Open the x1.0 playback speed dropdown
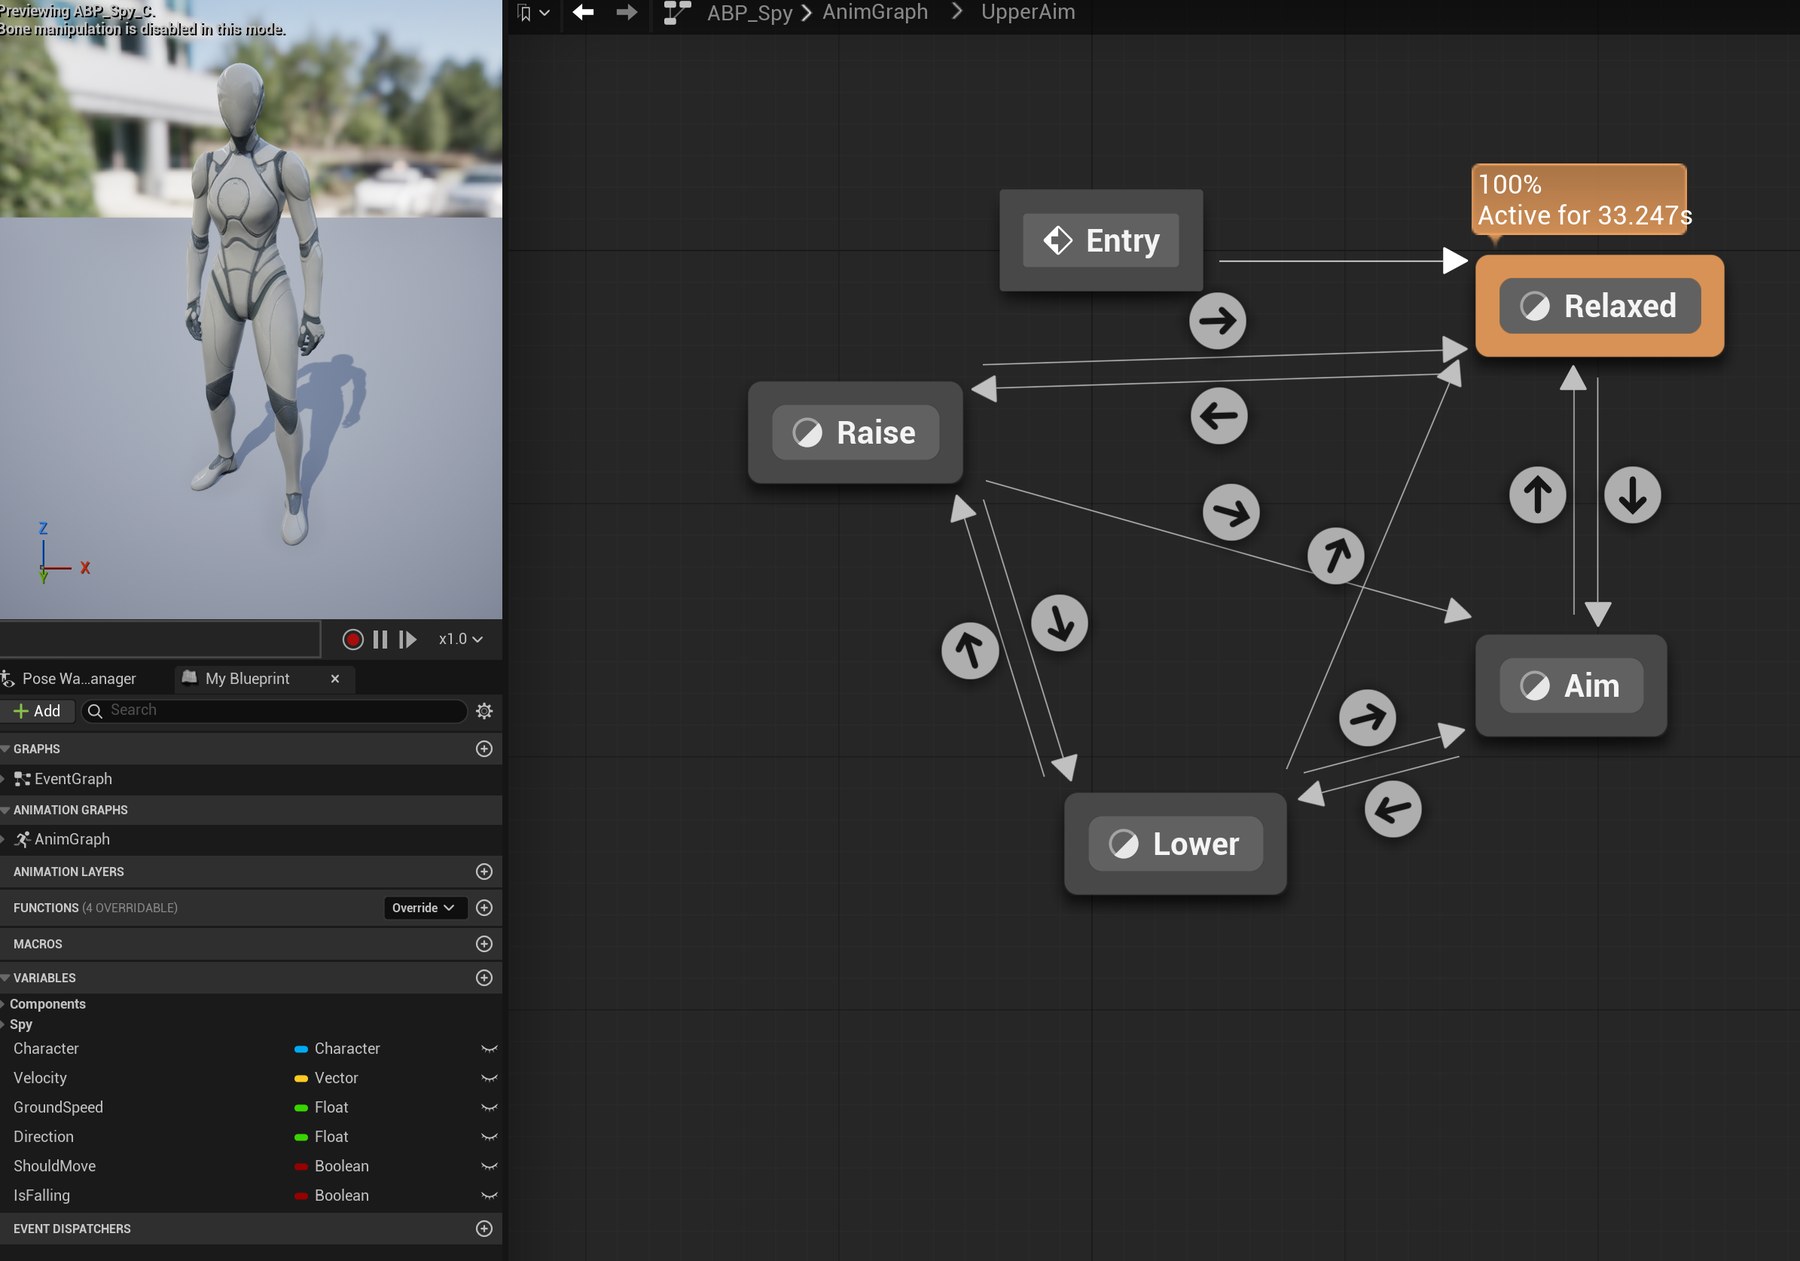The image size is (1800, 1261). coord(460,639)
